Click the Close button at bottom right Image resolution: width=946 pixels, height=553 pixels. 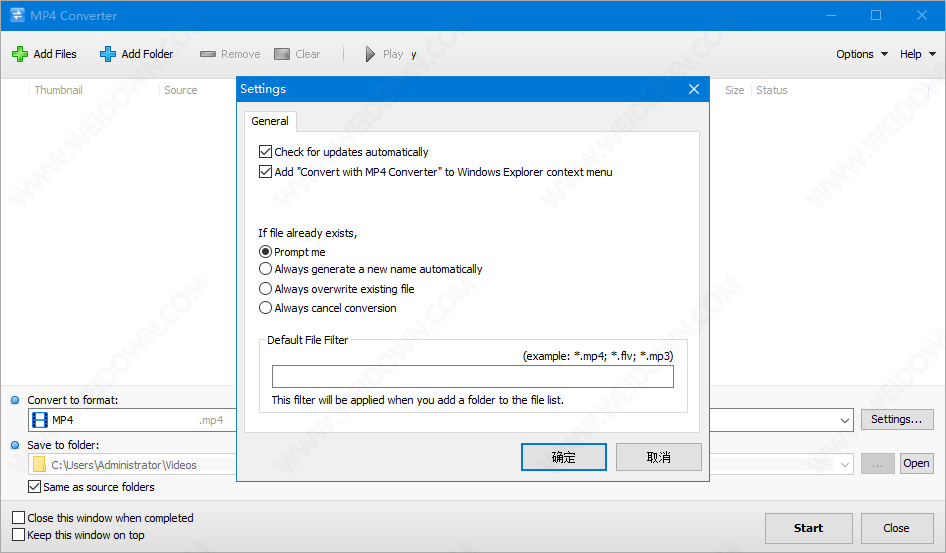pyautogui.click(x=897, y=528)
